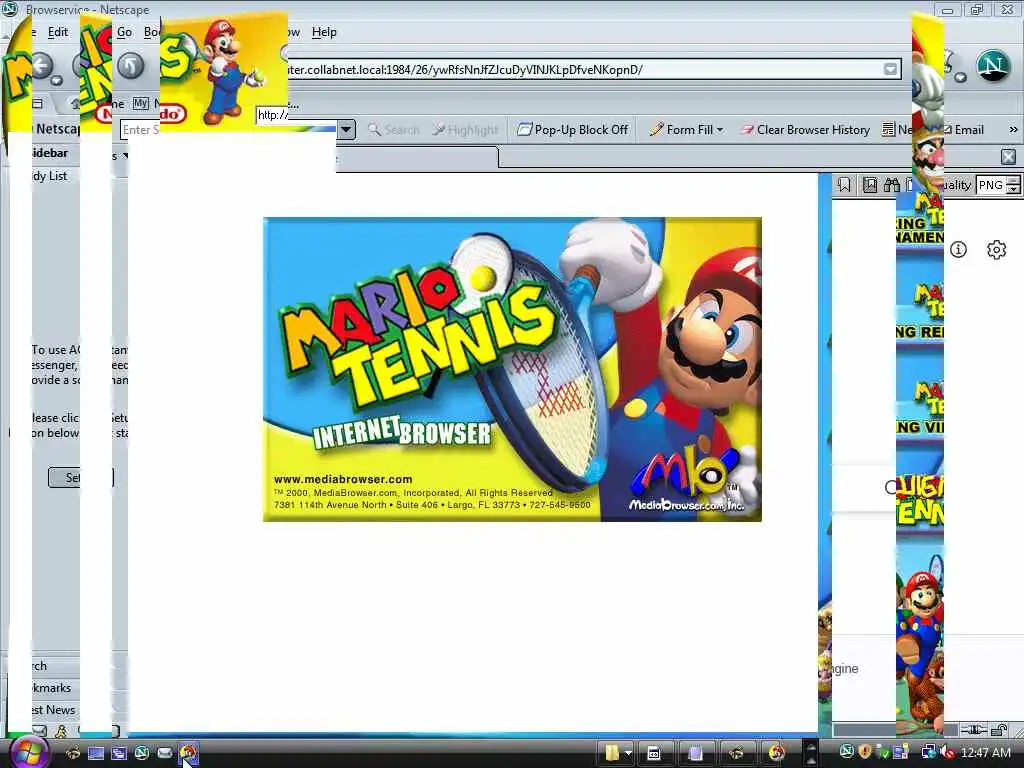This screenshot has height=768, width=1024.
Task: Click the sidebar tabs dropdown arrow
Action: tap(125, 156)
